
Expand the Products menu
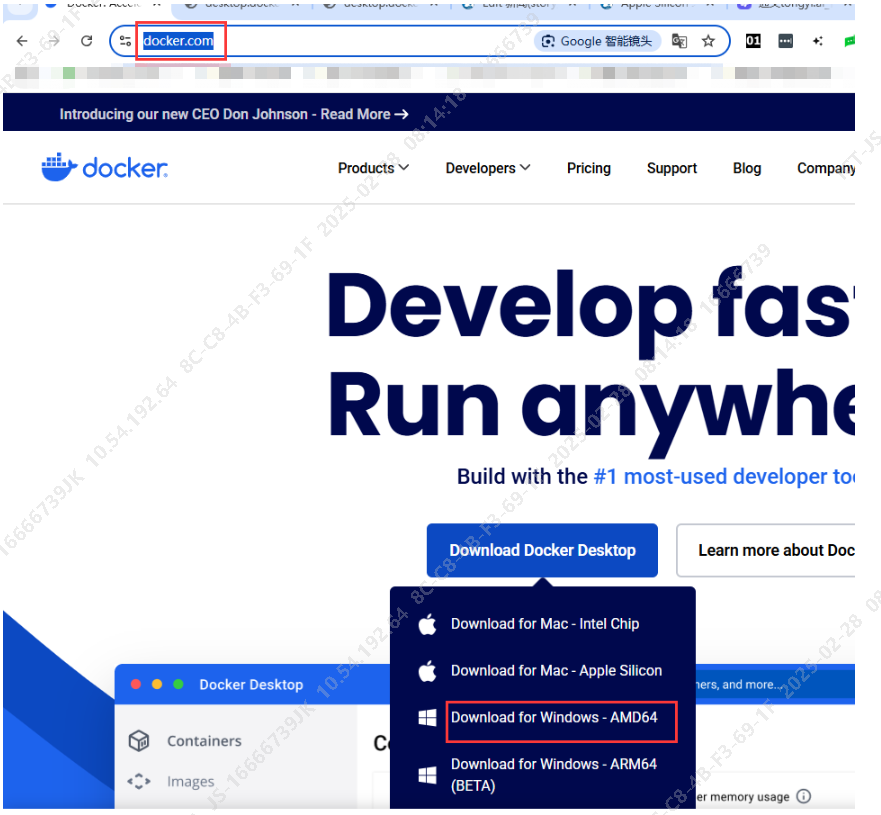tap(373, 168)
